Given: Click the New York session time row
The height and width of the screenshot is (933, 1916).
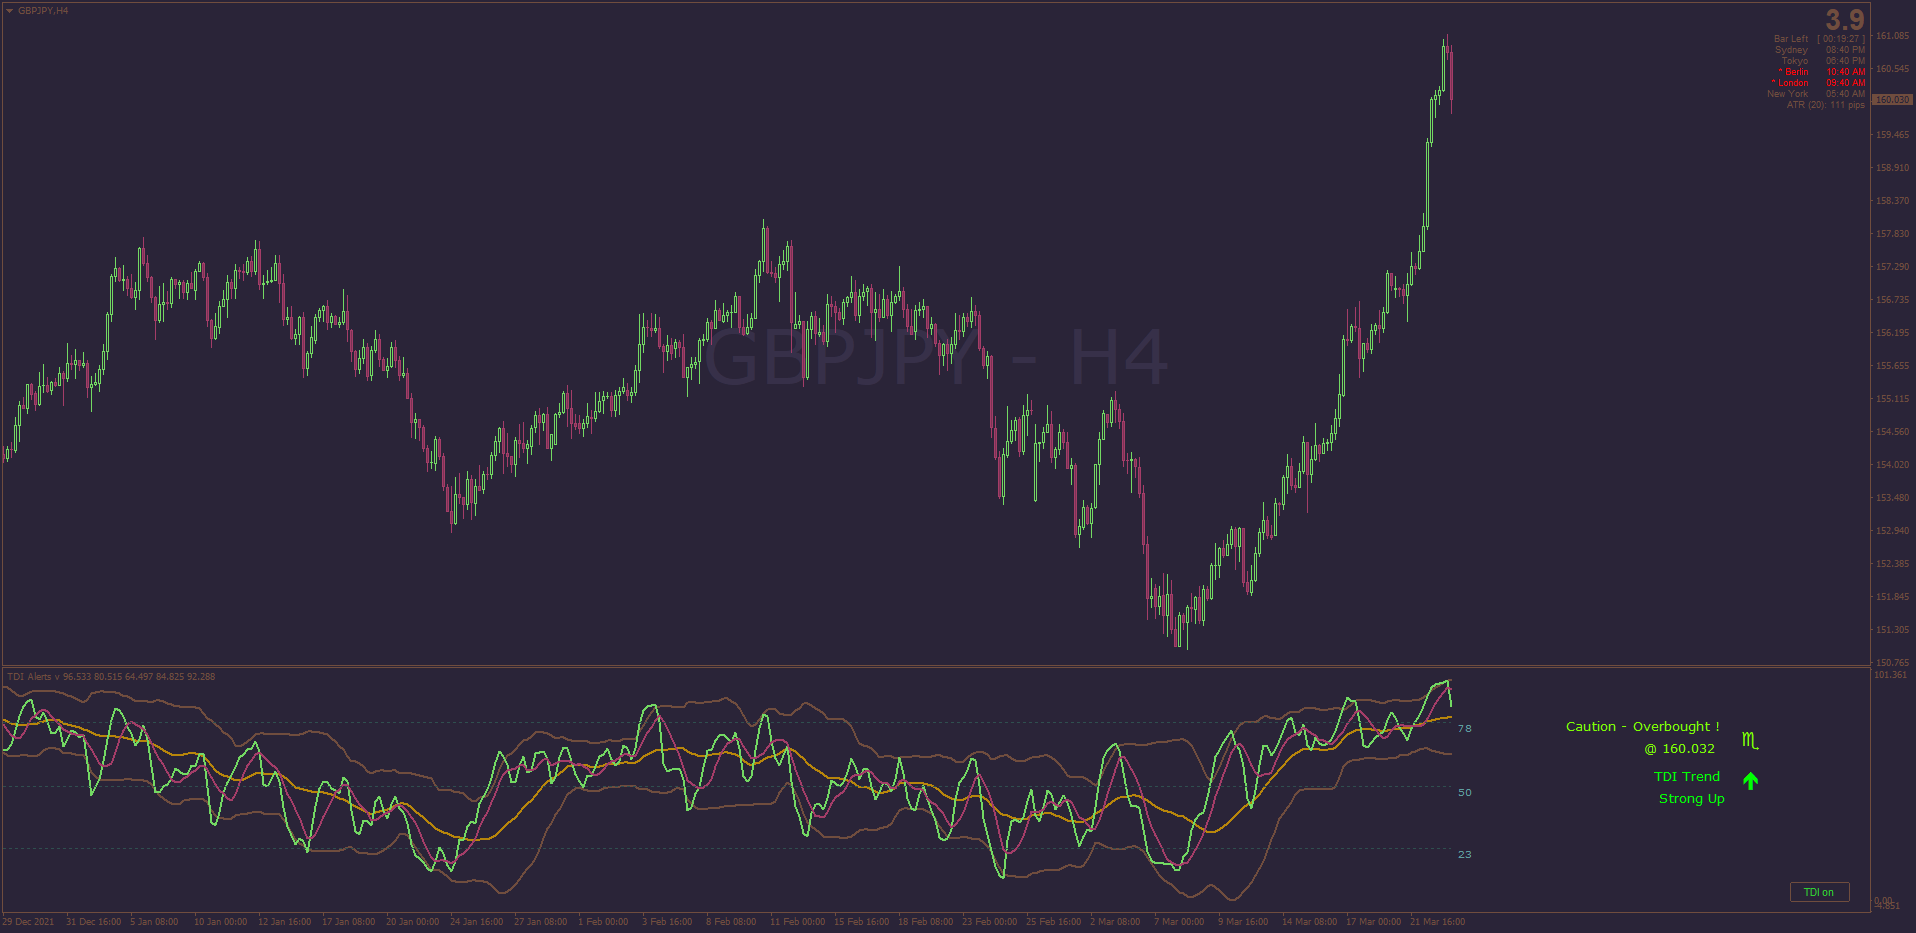Looking at the screenshot, I should pos(1816,94).
